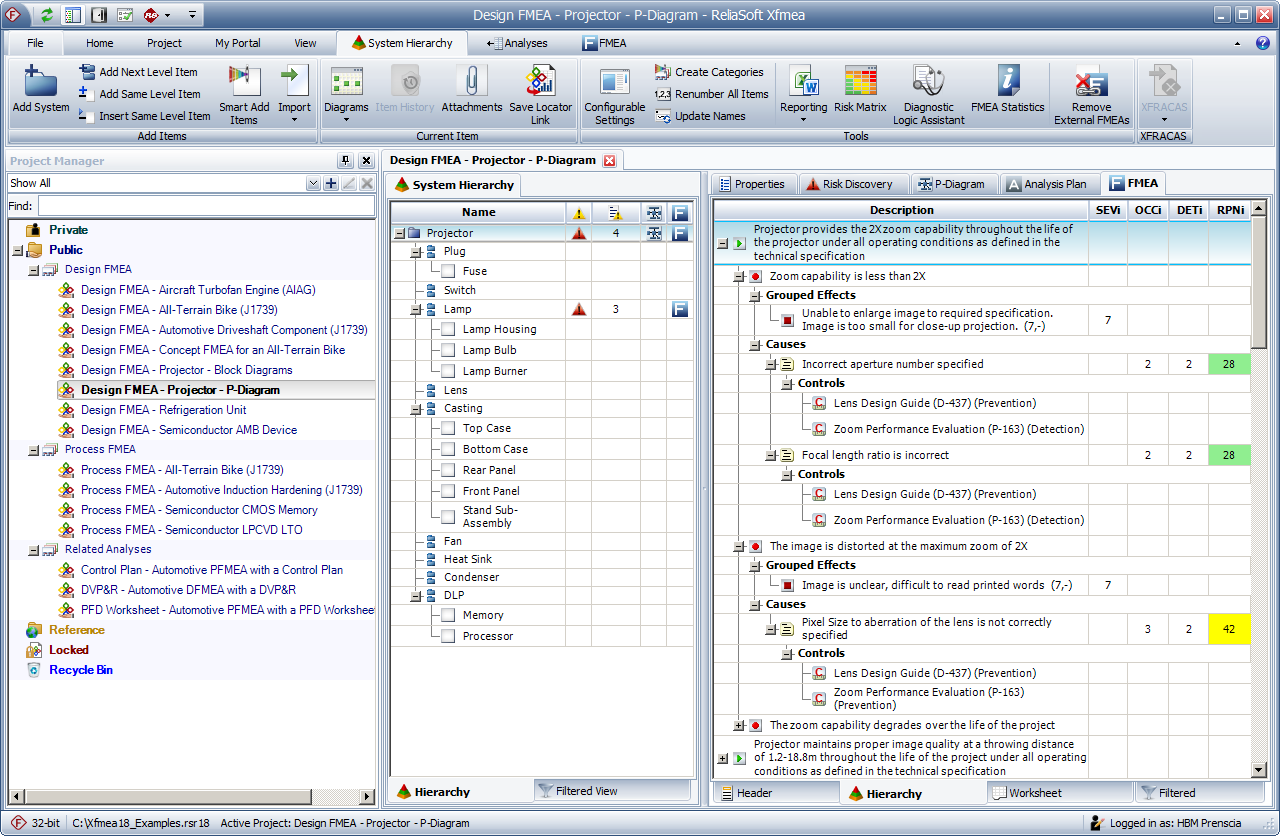This screenshot has height=836, width=1280.
Task: Toggle the checkbox next to Fuse
Action: [448, 271]
